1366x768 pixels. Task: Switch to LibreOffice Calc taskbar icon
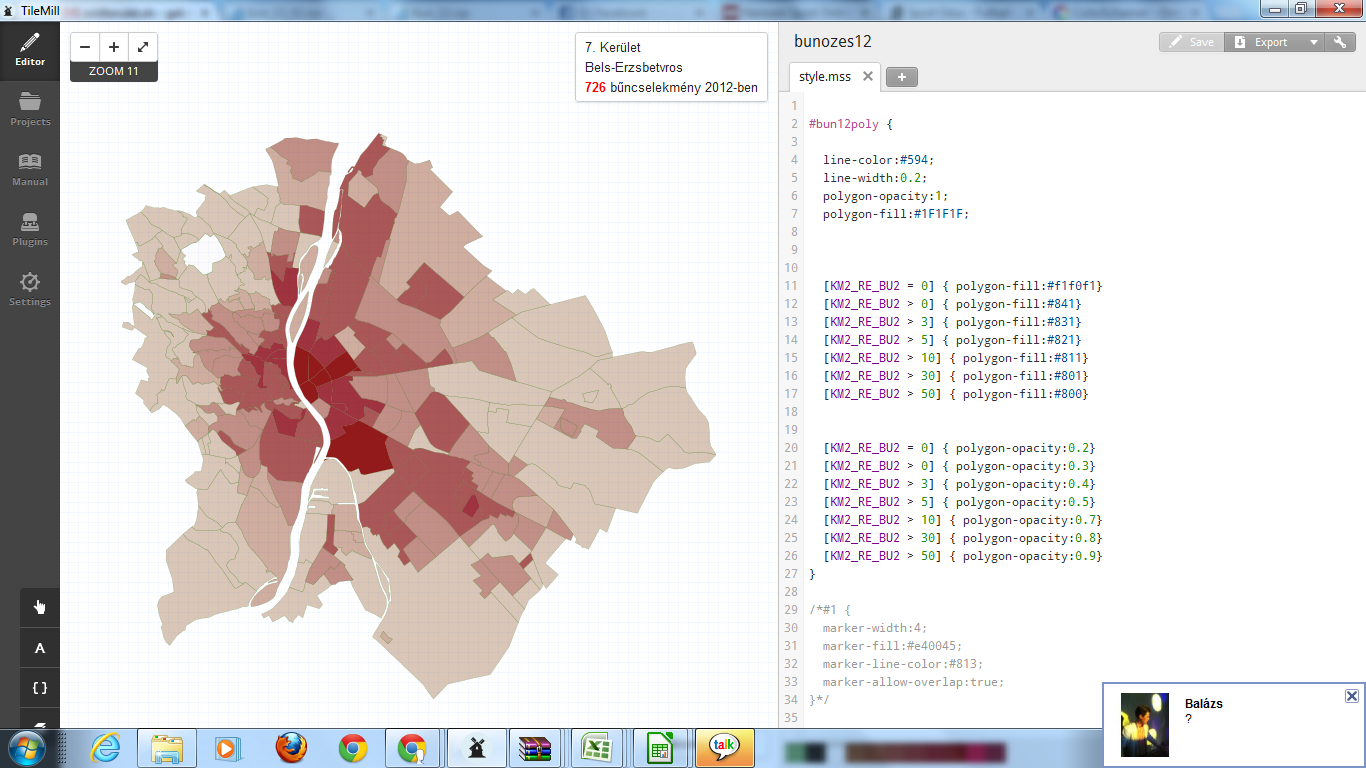(x=661, y=748)
